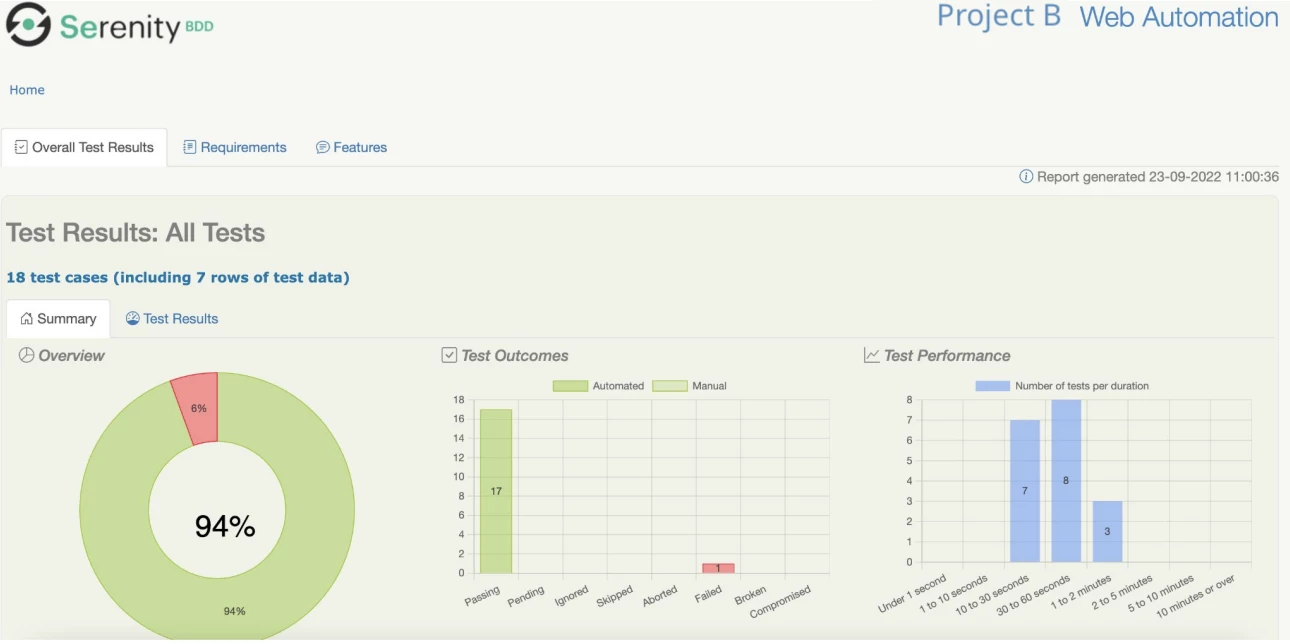
Task: Click the gauge icon on Test Results tab
Action: 132,318
